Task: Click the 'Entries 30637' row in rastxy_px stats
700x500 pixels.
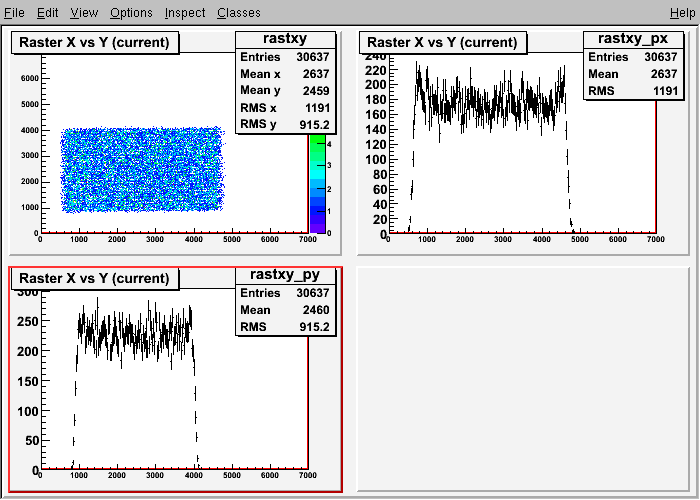Action: tap(633, 57)
